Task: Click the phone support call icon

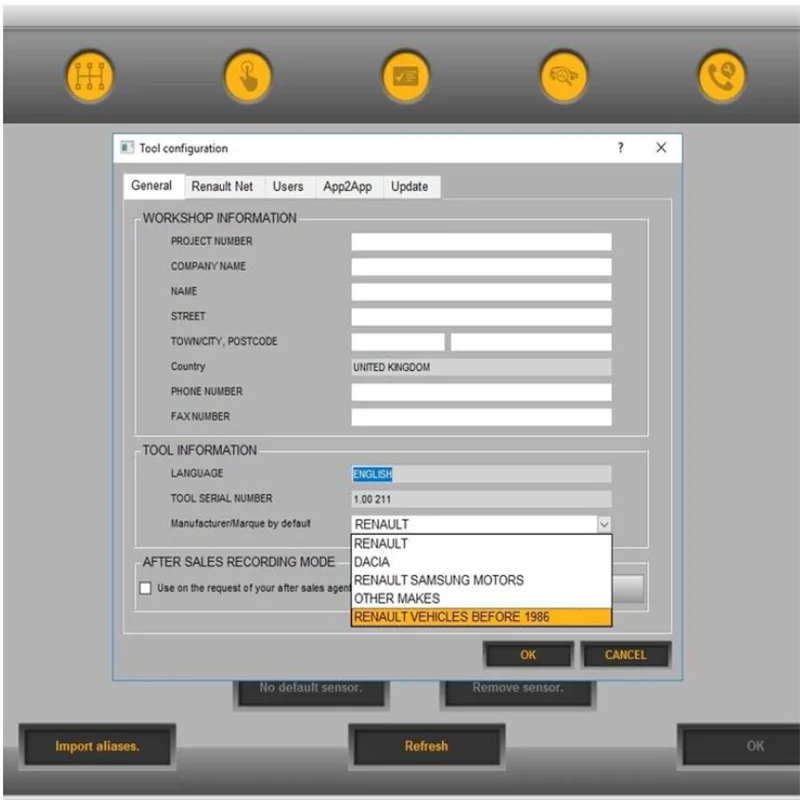Action: click(721, 76)
